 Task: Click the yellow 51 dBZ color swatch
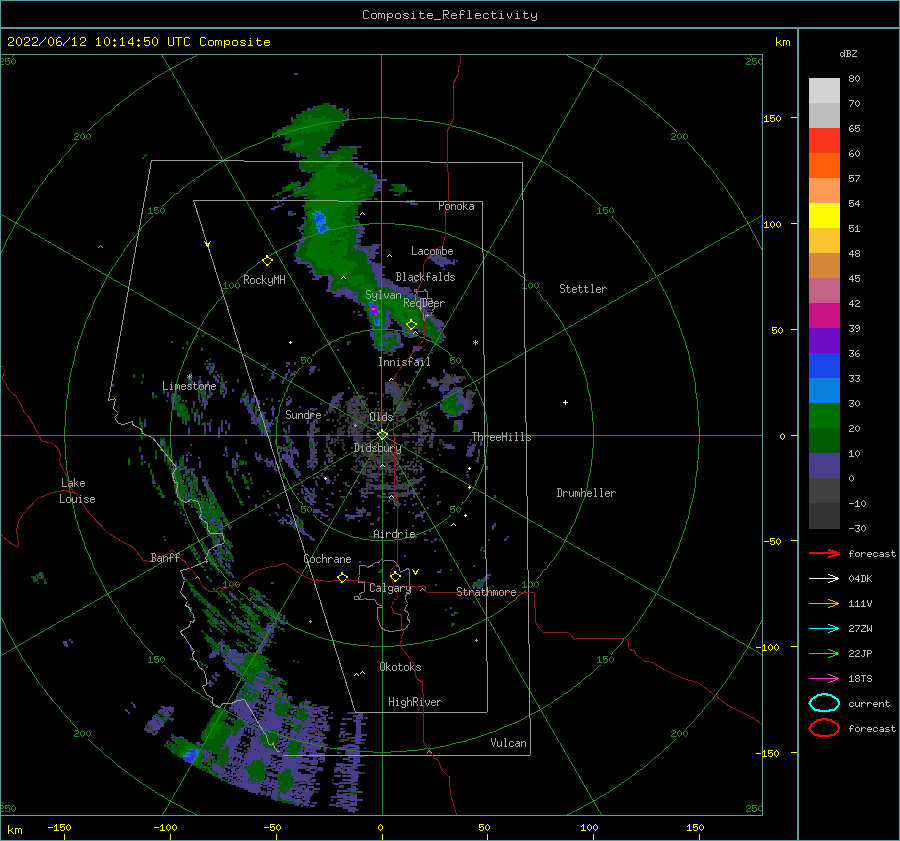(824, 215)
